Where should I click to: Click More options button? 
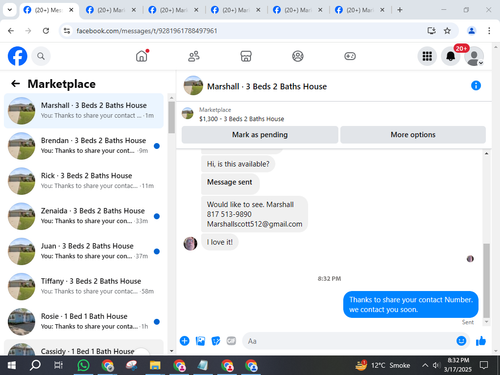click(413, 135)
